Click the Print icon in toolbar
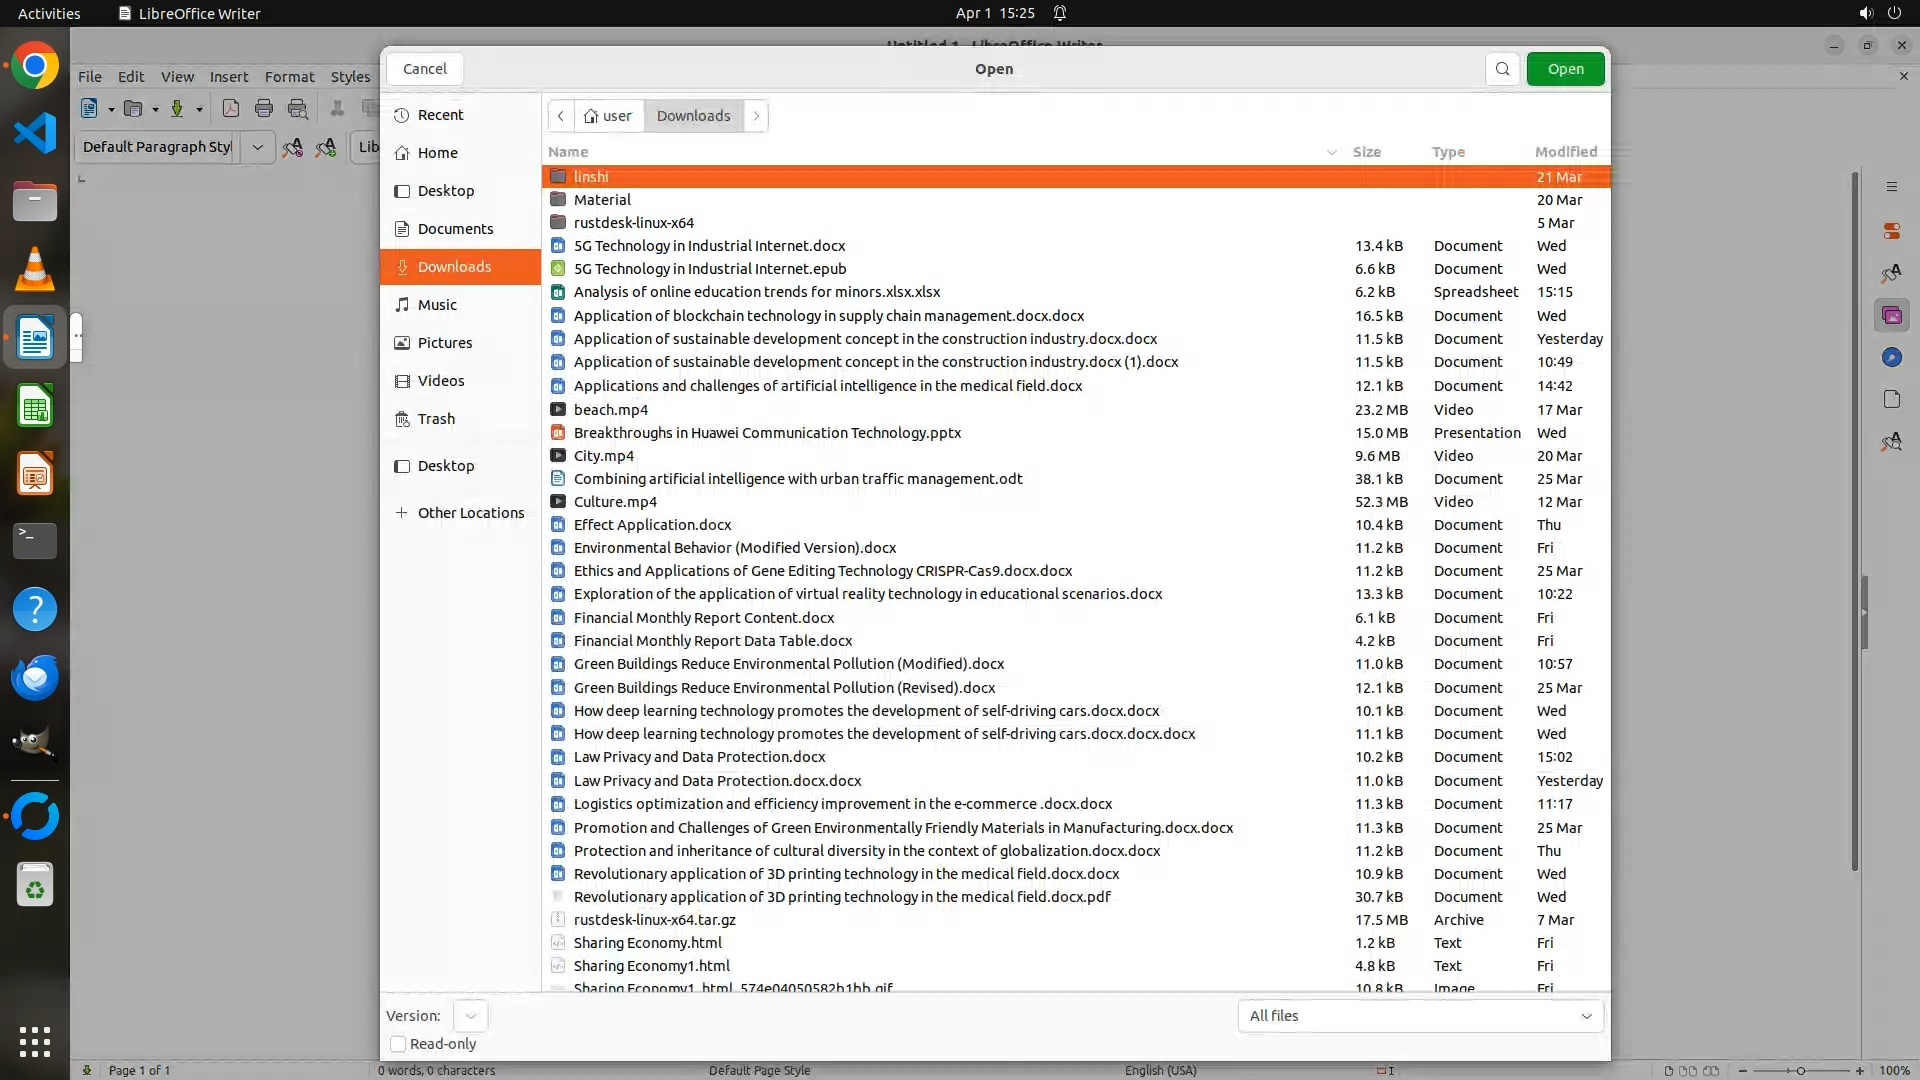 (x=264, y=108)
